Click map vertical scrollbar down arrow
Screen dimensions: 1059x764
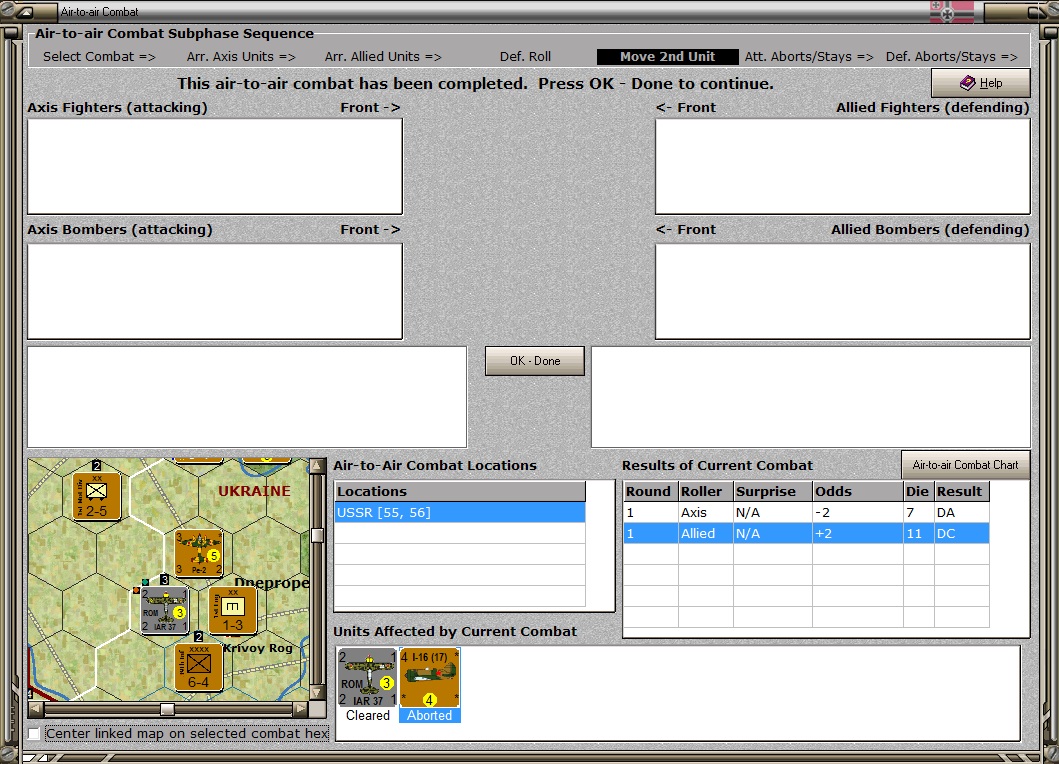[316, 693]
